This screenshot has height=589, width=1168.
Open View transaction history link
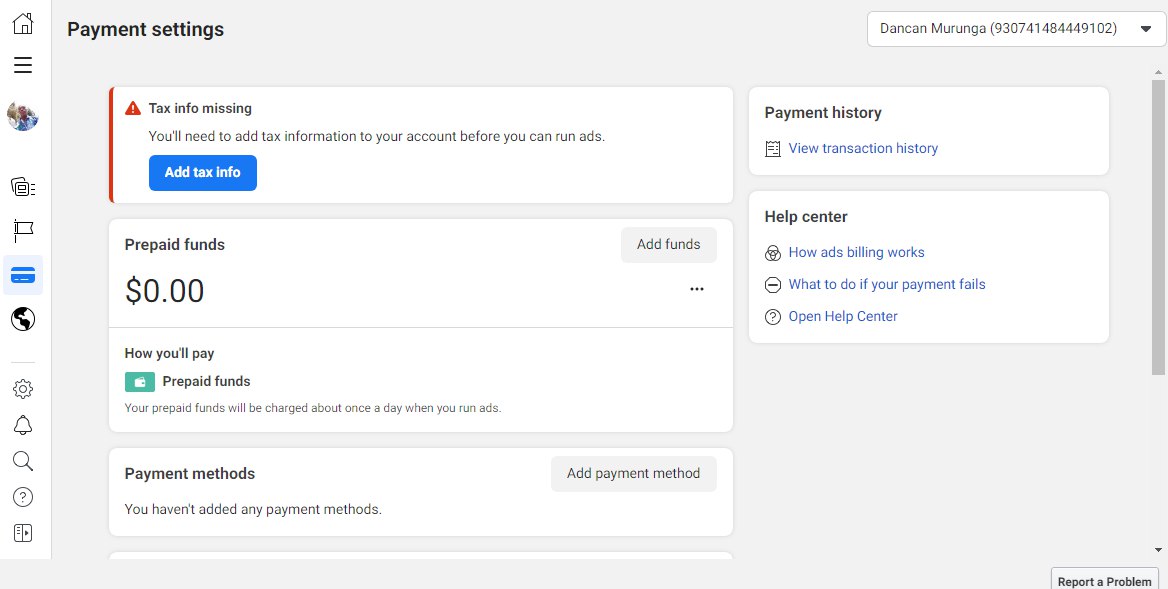(x=863, y=149)
